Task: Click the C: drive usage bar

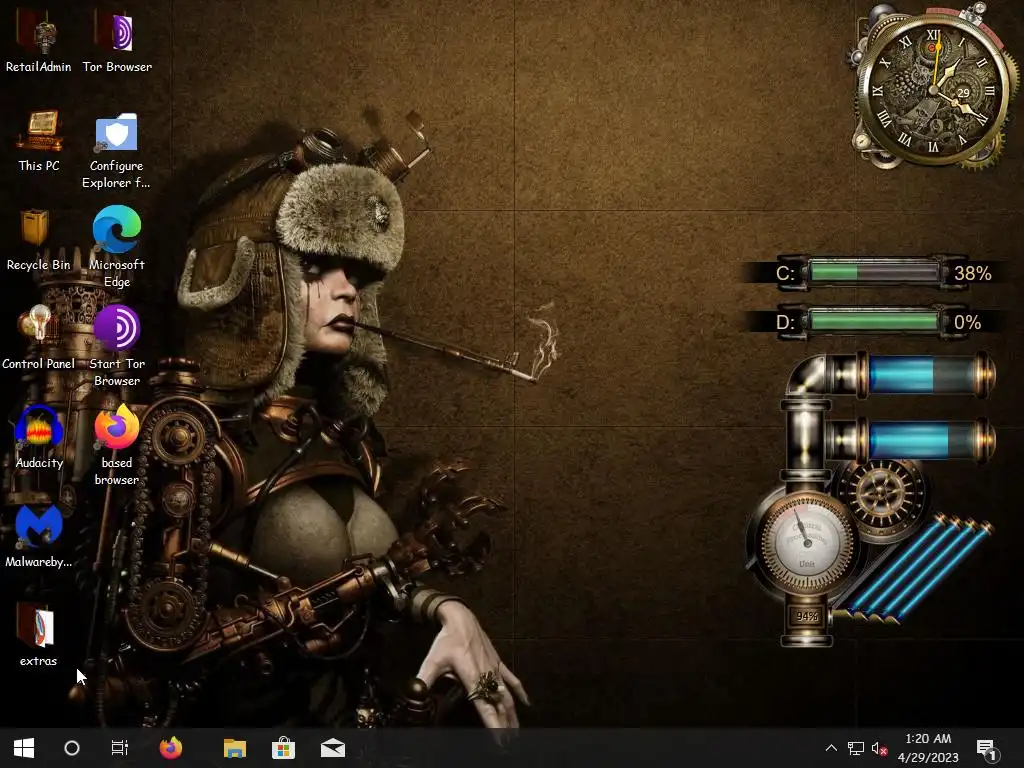Action: coord(874,272)
